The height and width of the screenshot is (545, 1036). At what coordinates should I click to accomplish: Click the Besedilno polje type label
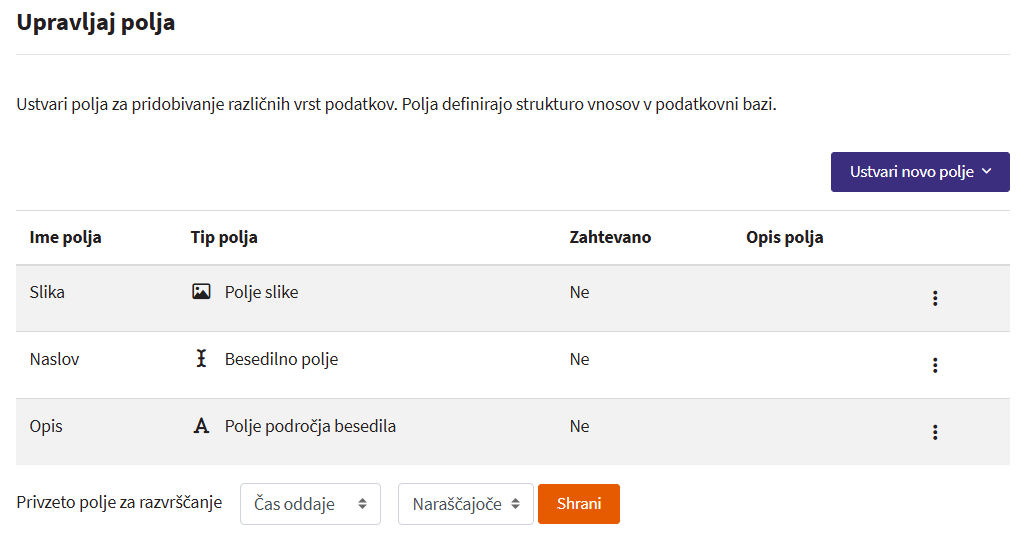[x=281, y=359]
